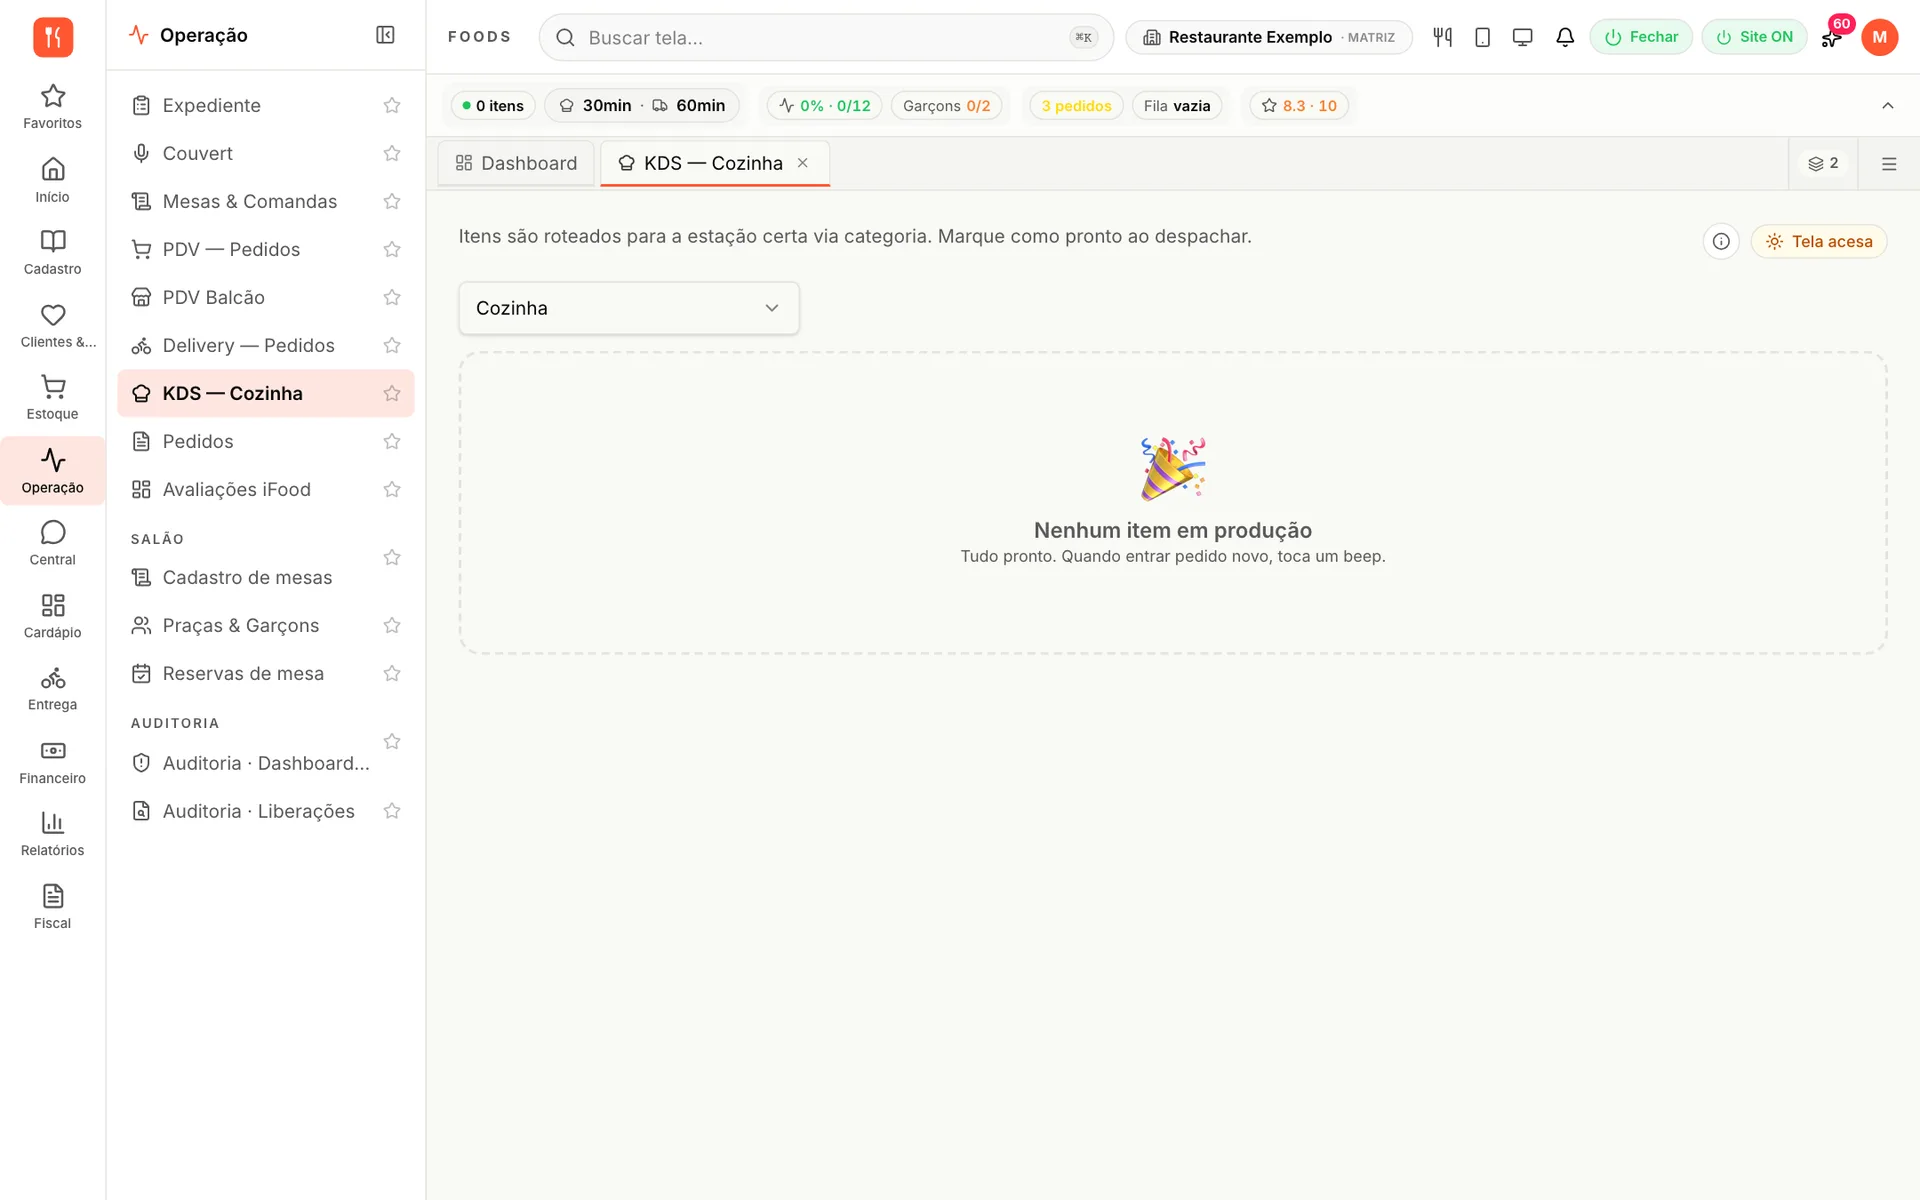The image size is (1920, 1200).
Task: Toggle the Tela acesa screen-awake button
Action: [1819, 241]
